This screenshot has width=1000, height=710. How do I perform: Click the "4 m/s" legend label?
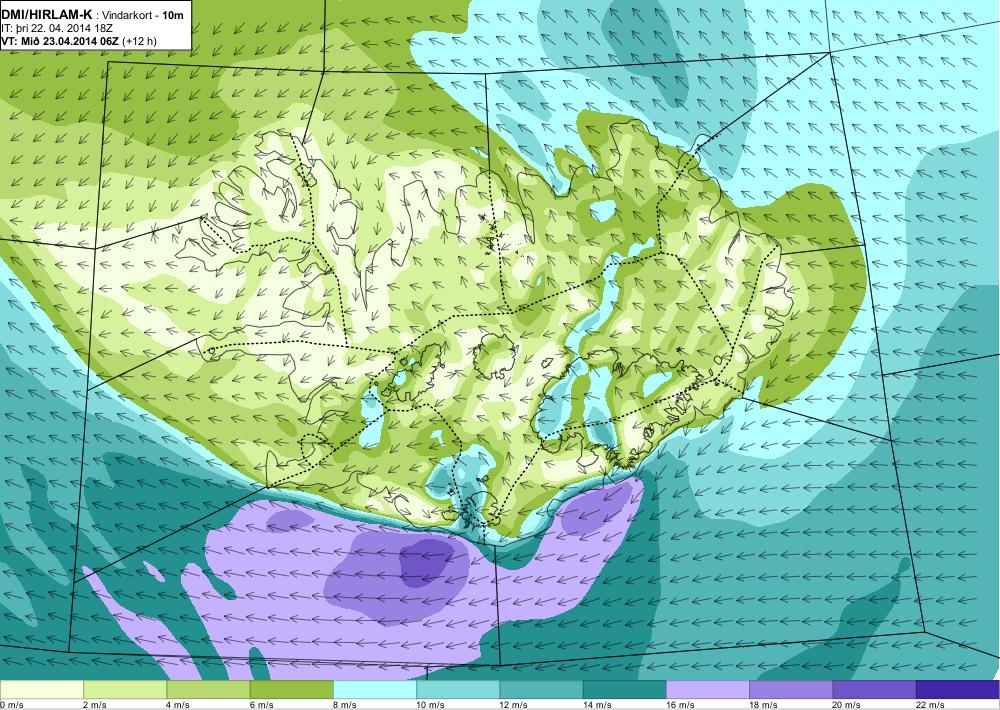(x=179, y=705)
